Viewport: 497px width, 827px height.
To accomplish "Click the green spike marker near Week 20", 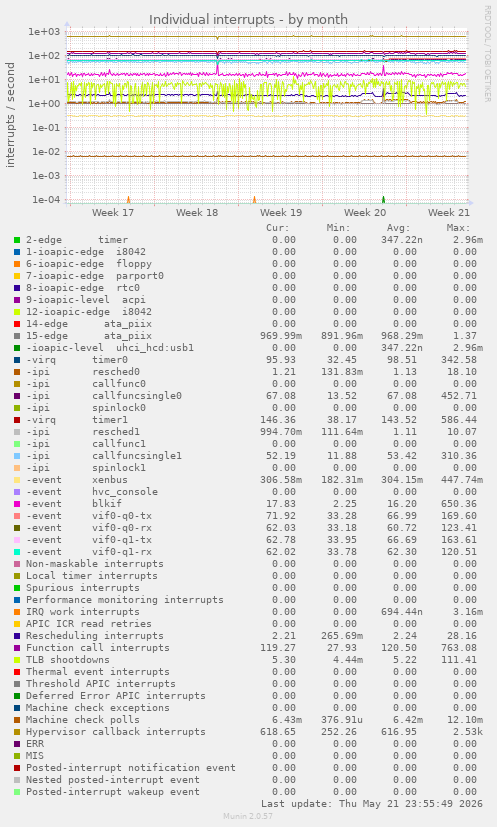I will 384,199.
